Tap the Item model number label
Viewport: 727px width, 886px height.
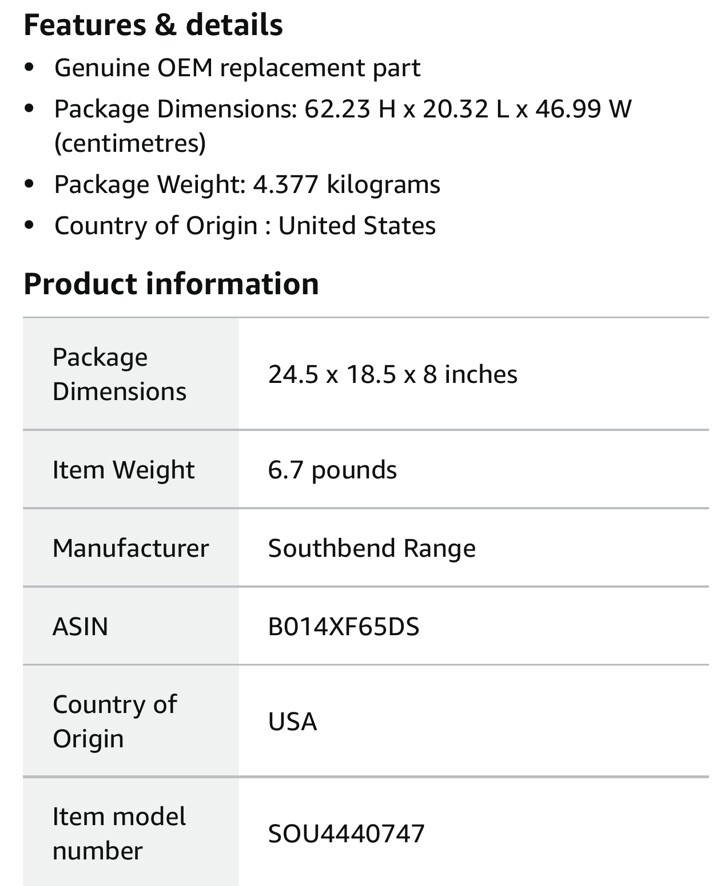pyautogui.click(x=119, y=833)
